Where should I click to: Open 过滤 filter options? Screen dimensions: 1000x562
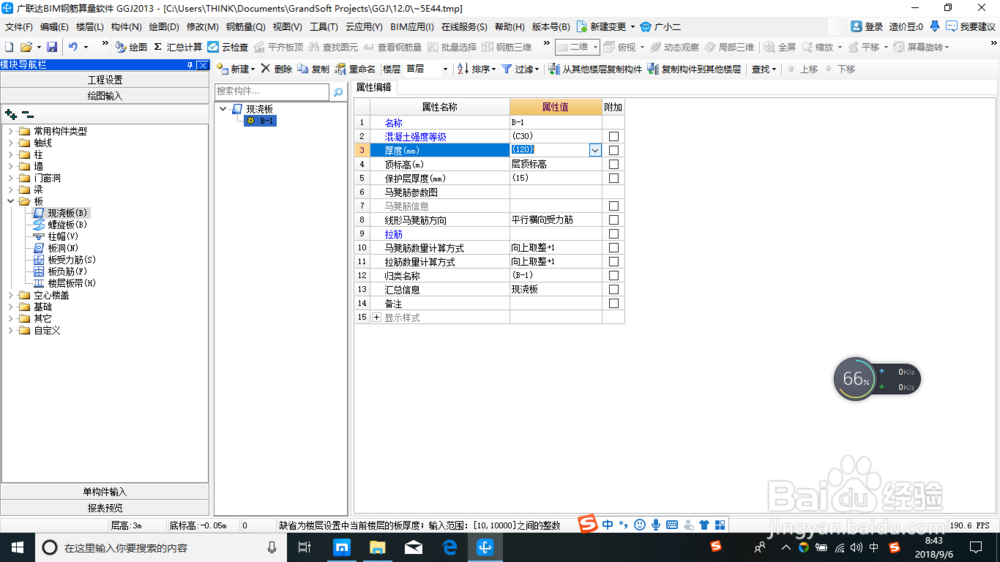click(x=520, y=69)
